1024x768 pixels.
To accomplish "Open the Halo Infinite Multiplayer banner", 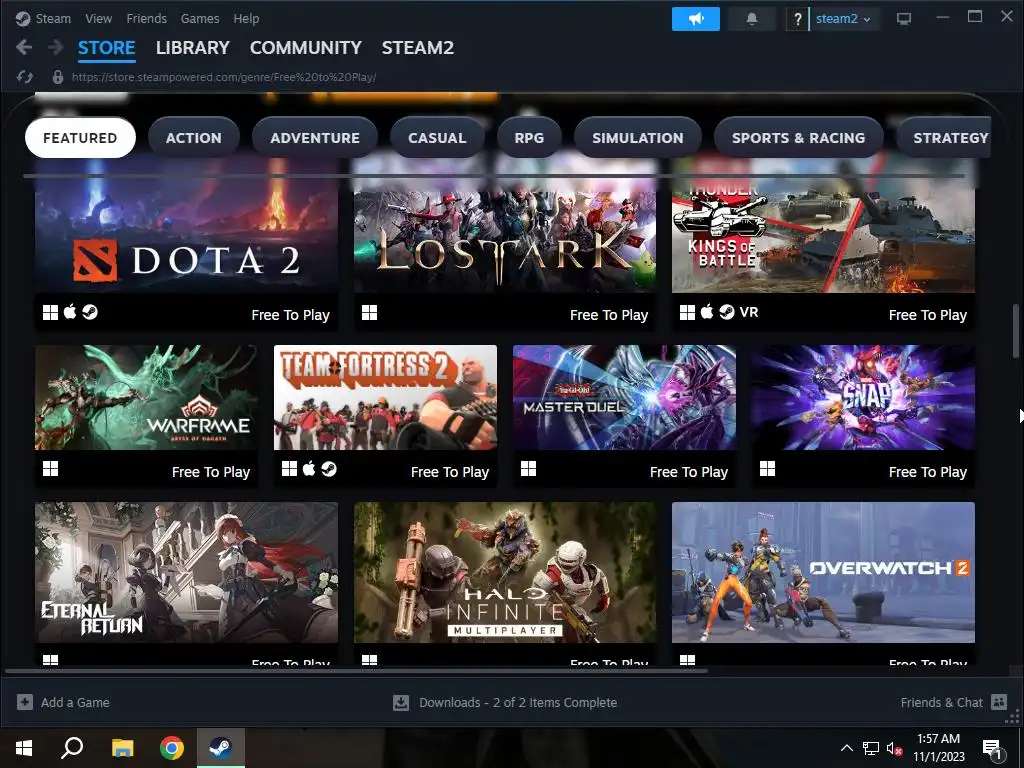I will (505, 572).
